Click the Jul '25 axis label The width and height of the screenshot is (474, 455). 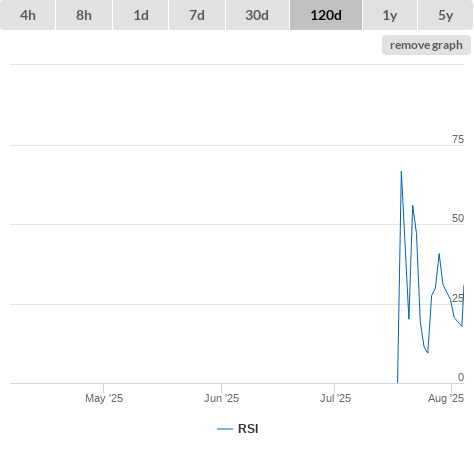pyautogui.click(x=335, y=398)
